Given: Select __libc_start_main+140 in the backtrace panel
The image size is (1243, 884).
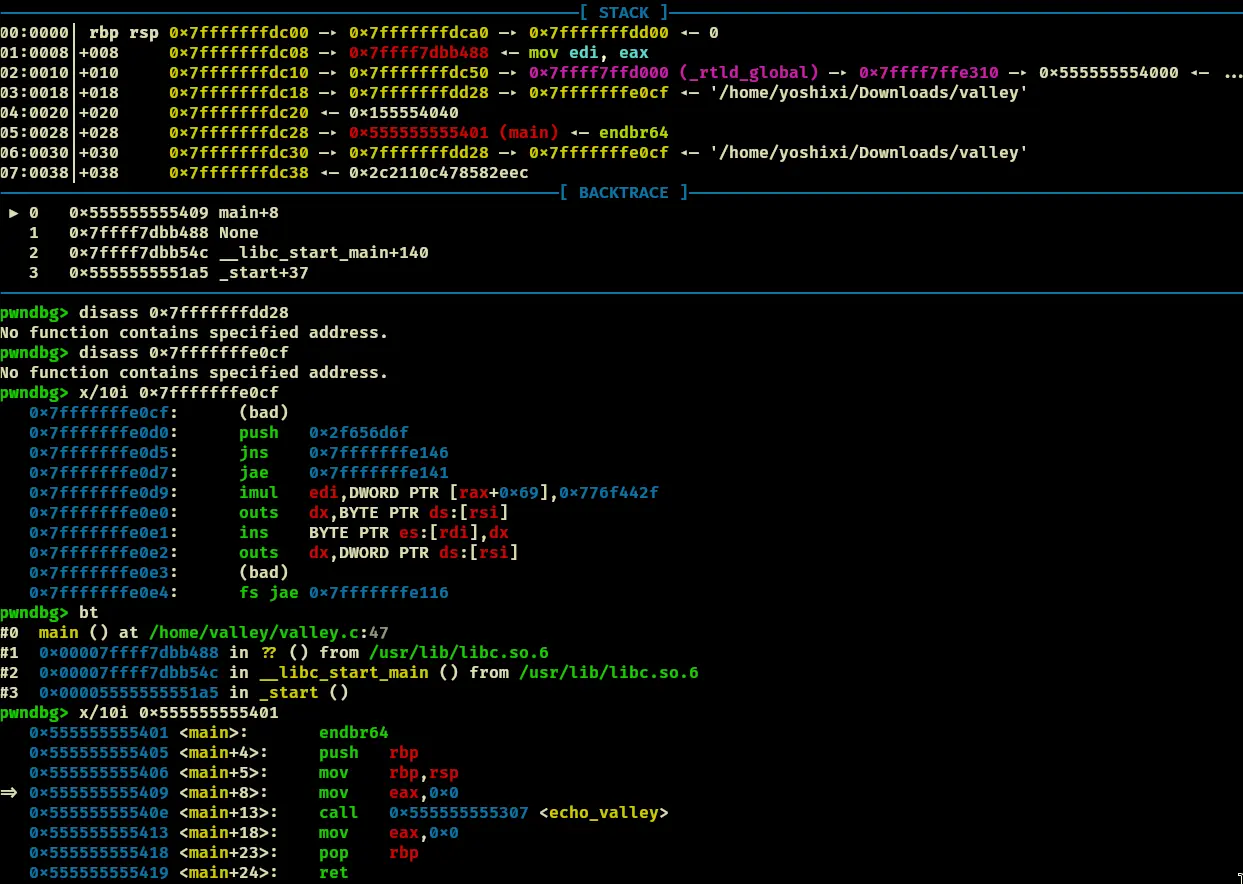Looking at the screenshot, I should click(323, 252).
